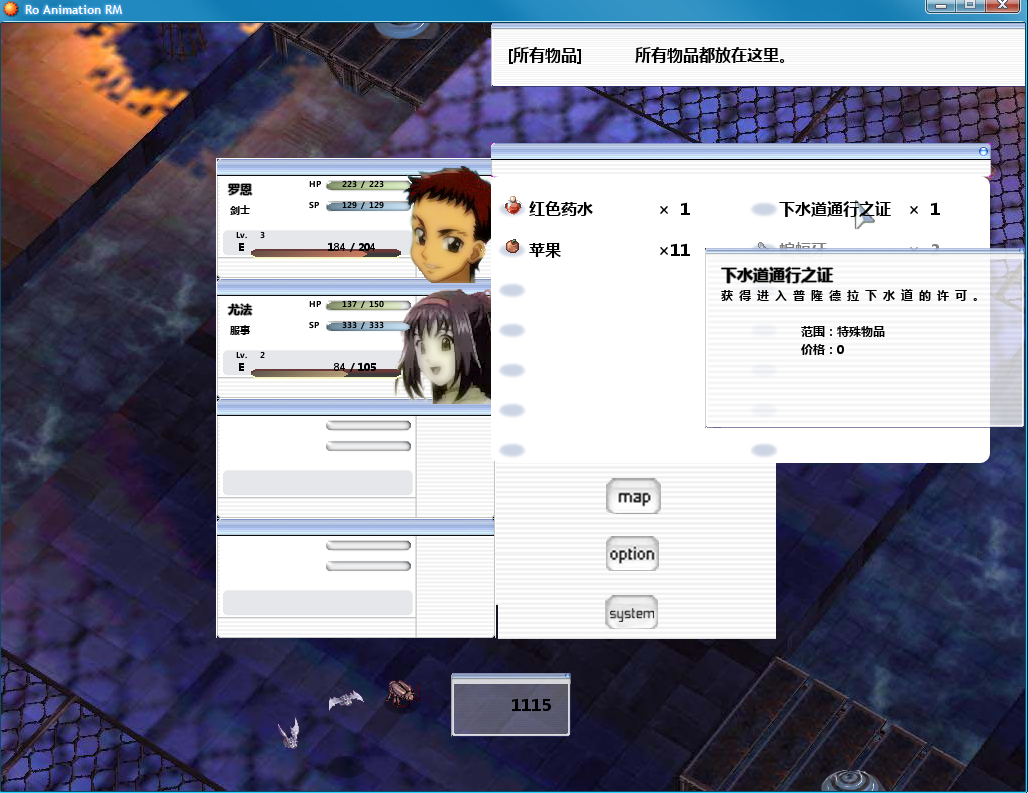Click the text 所有物品都放在这里。
The image size is (1028, 793).
pyautogui.click(x=711, y=56)
